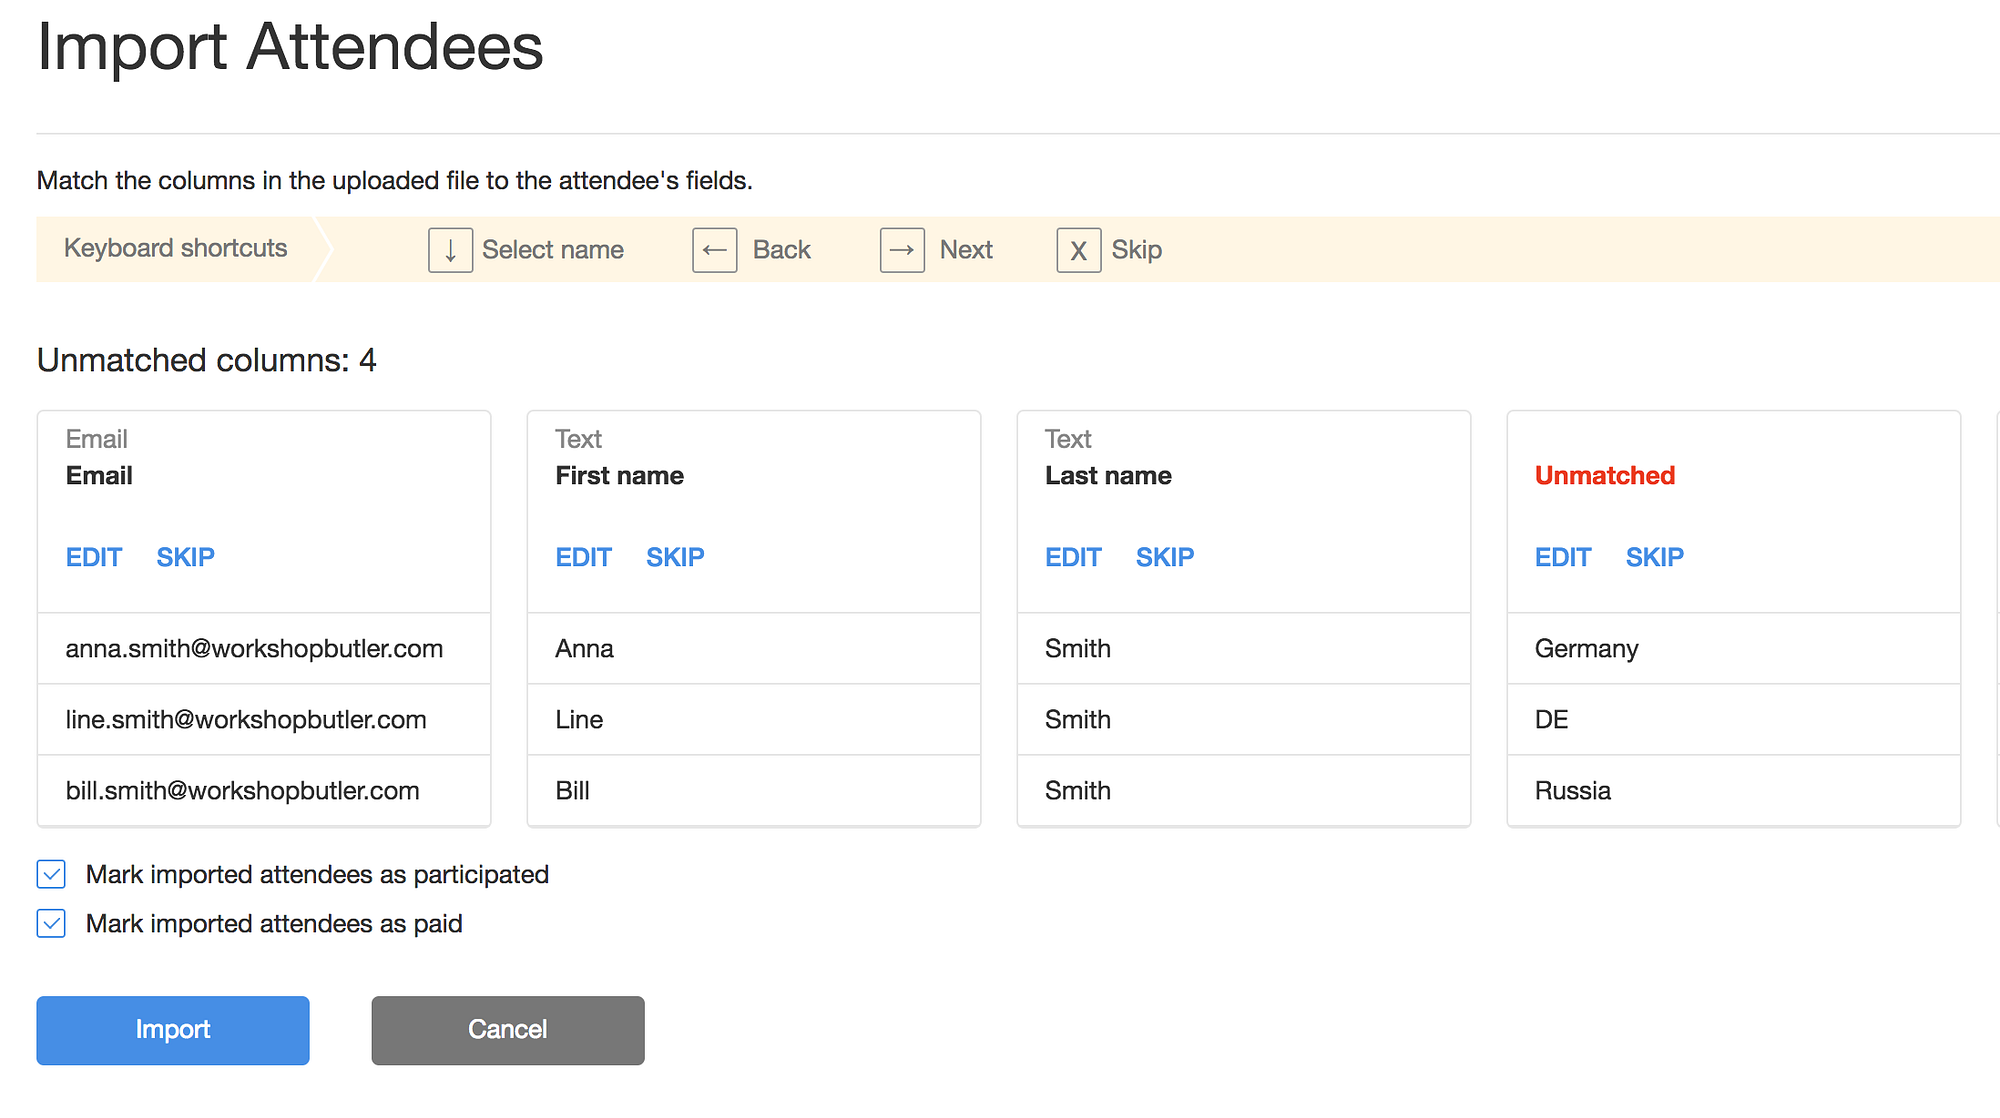The image size is (2000, 1118).
Task: Click the Keyboard shortcuts label
Action: click(176, 248)
